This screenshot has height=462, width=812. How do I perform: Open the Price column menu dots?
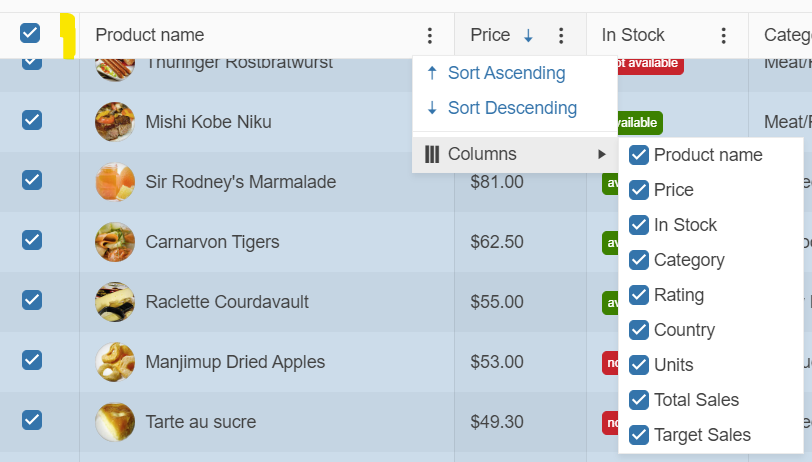[x=561, y=36]
